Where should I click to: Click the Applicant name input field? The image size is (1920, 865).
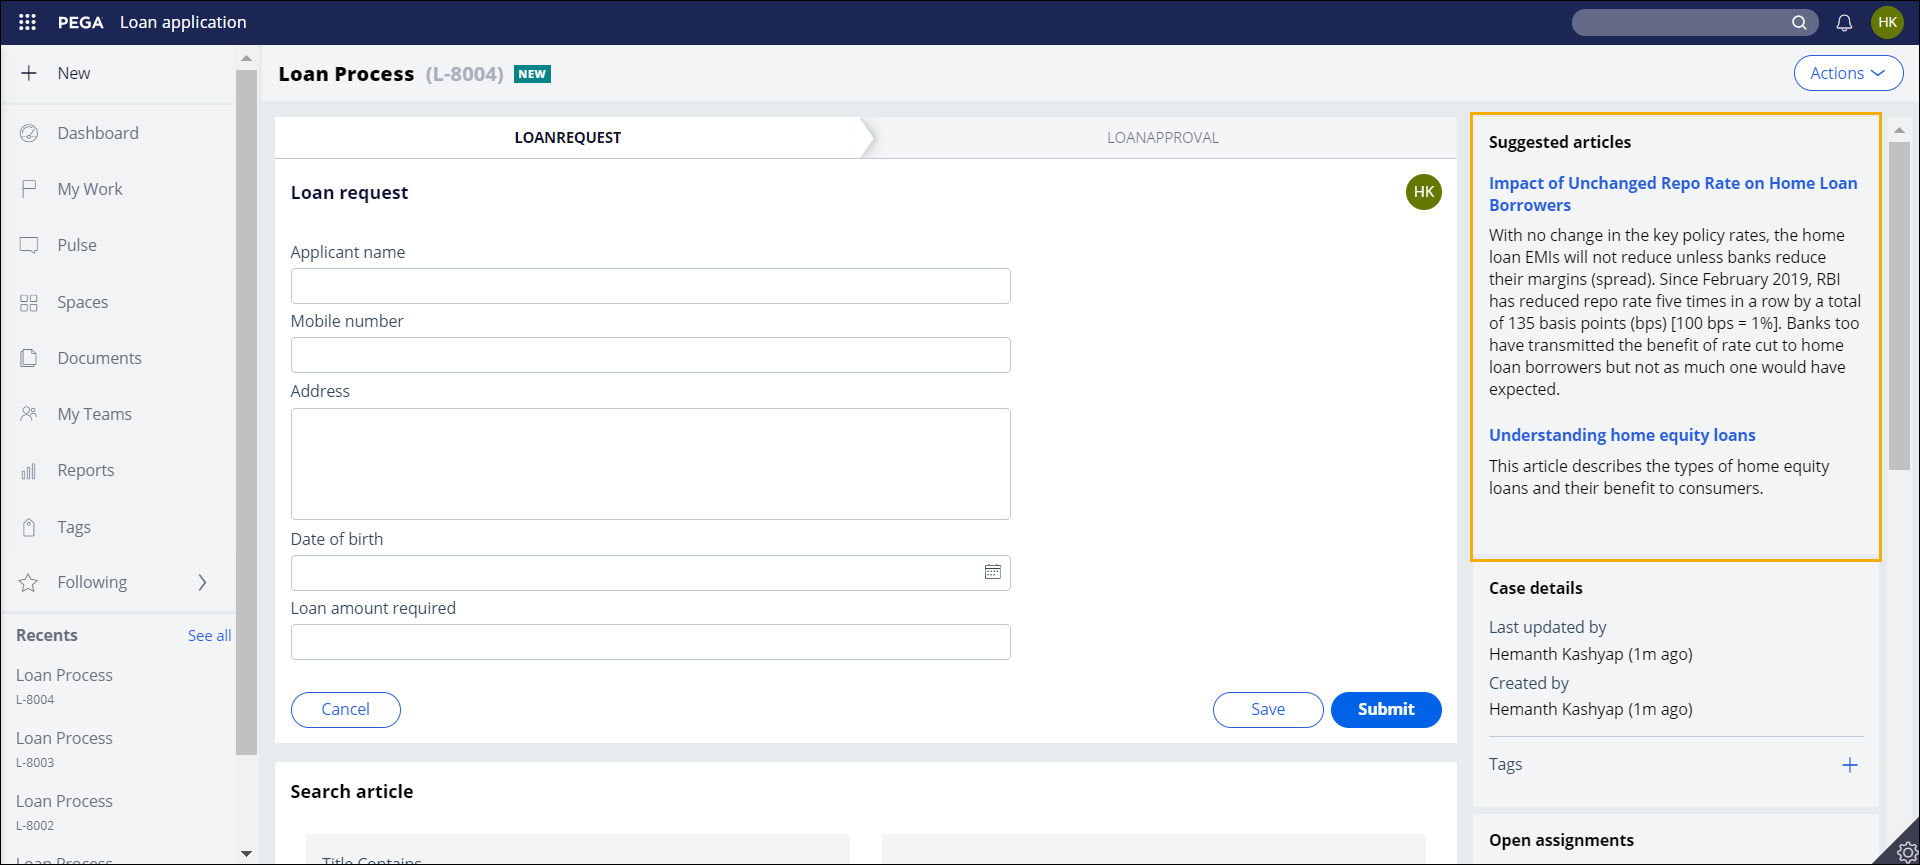coord(650,286)
